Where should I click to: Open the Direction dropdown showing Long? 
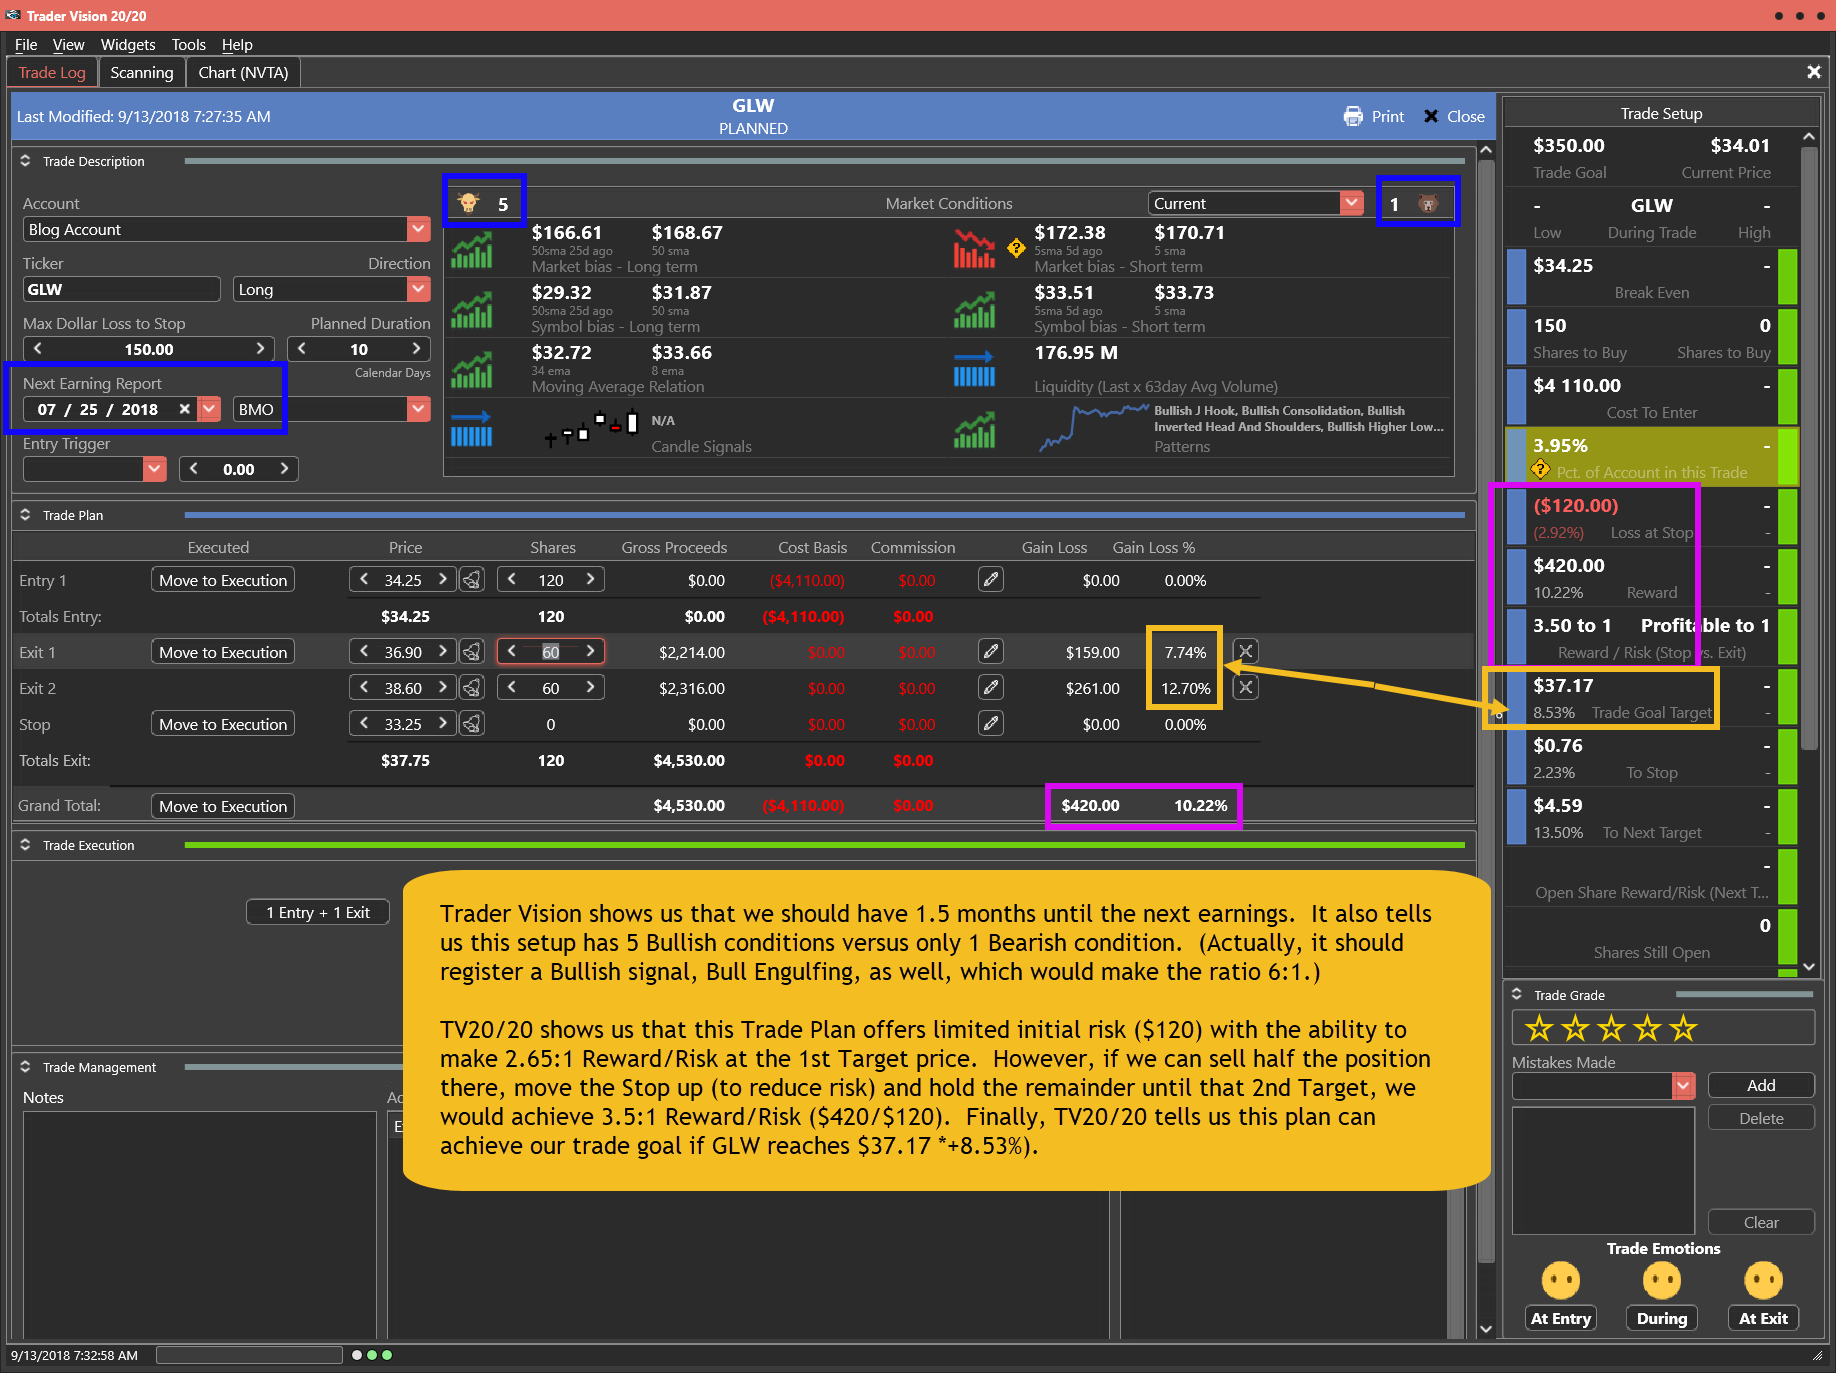click(x=418, y=289)
